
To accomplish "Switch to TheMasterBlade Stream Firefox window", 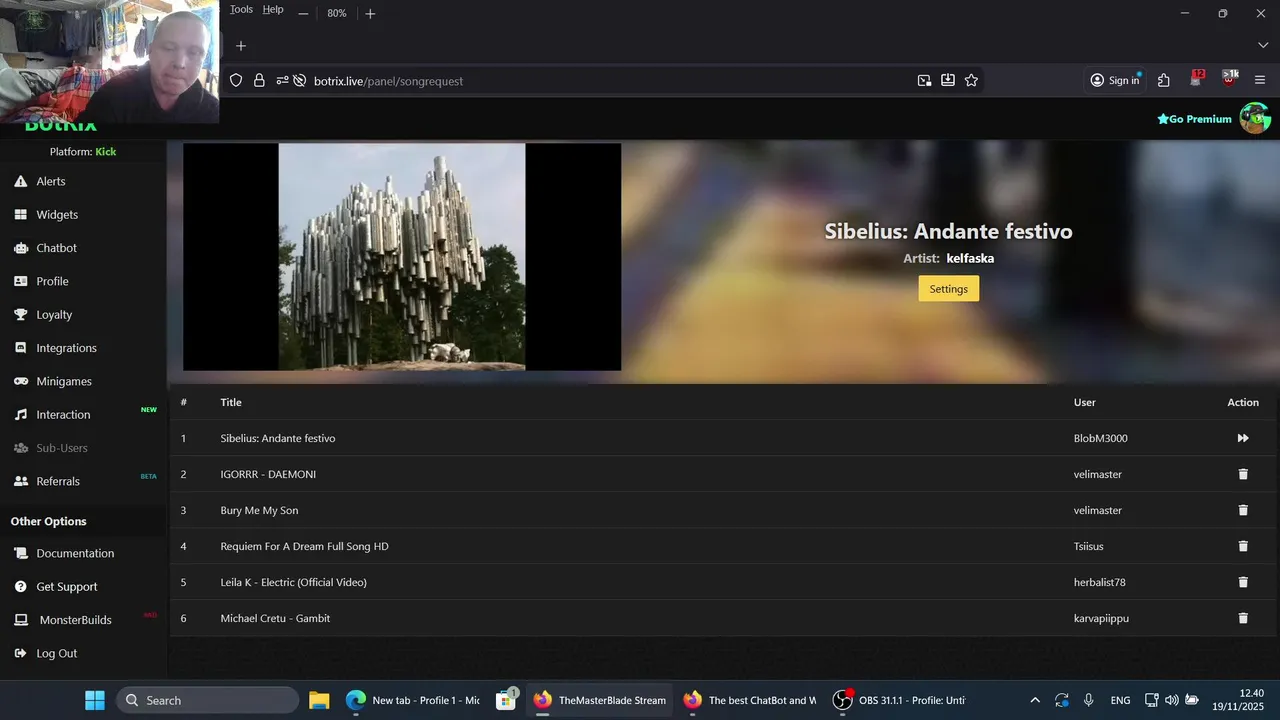I will pos(600,700).
